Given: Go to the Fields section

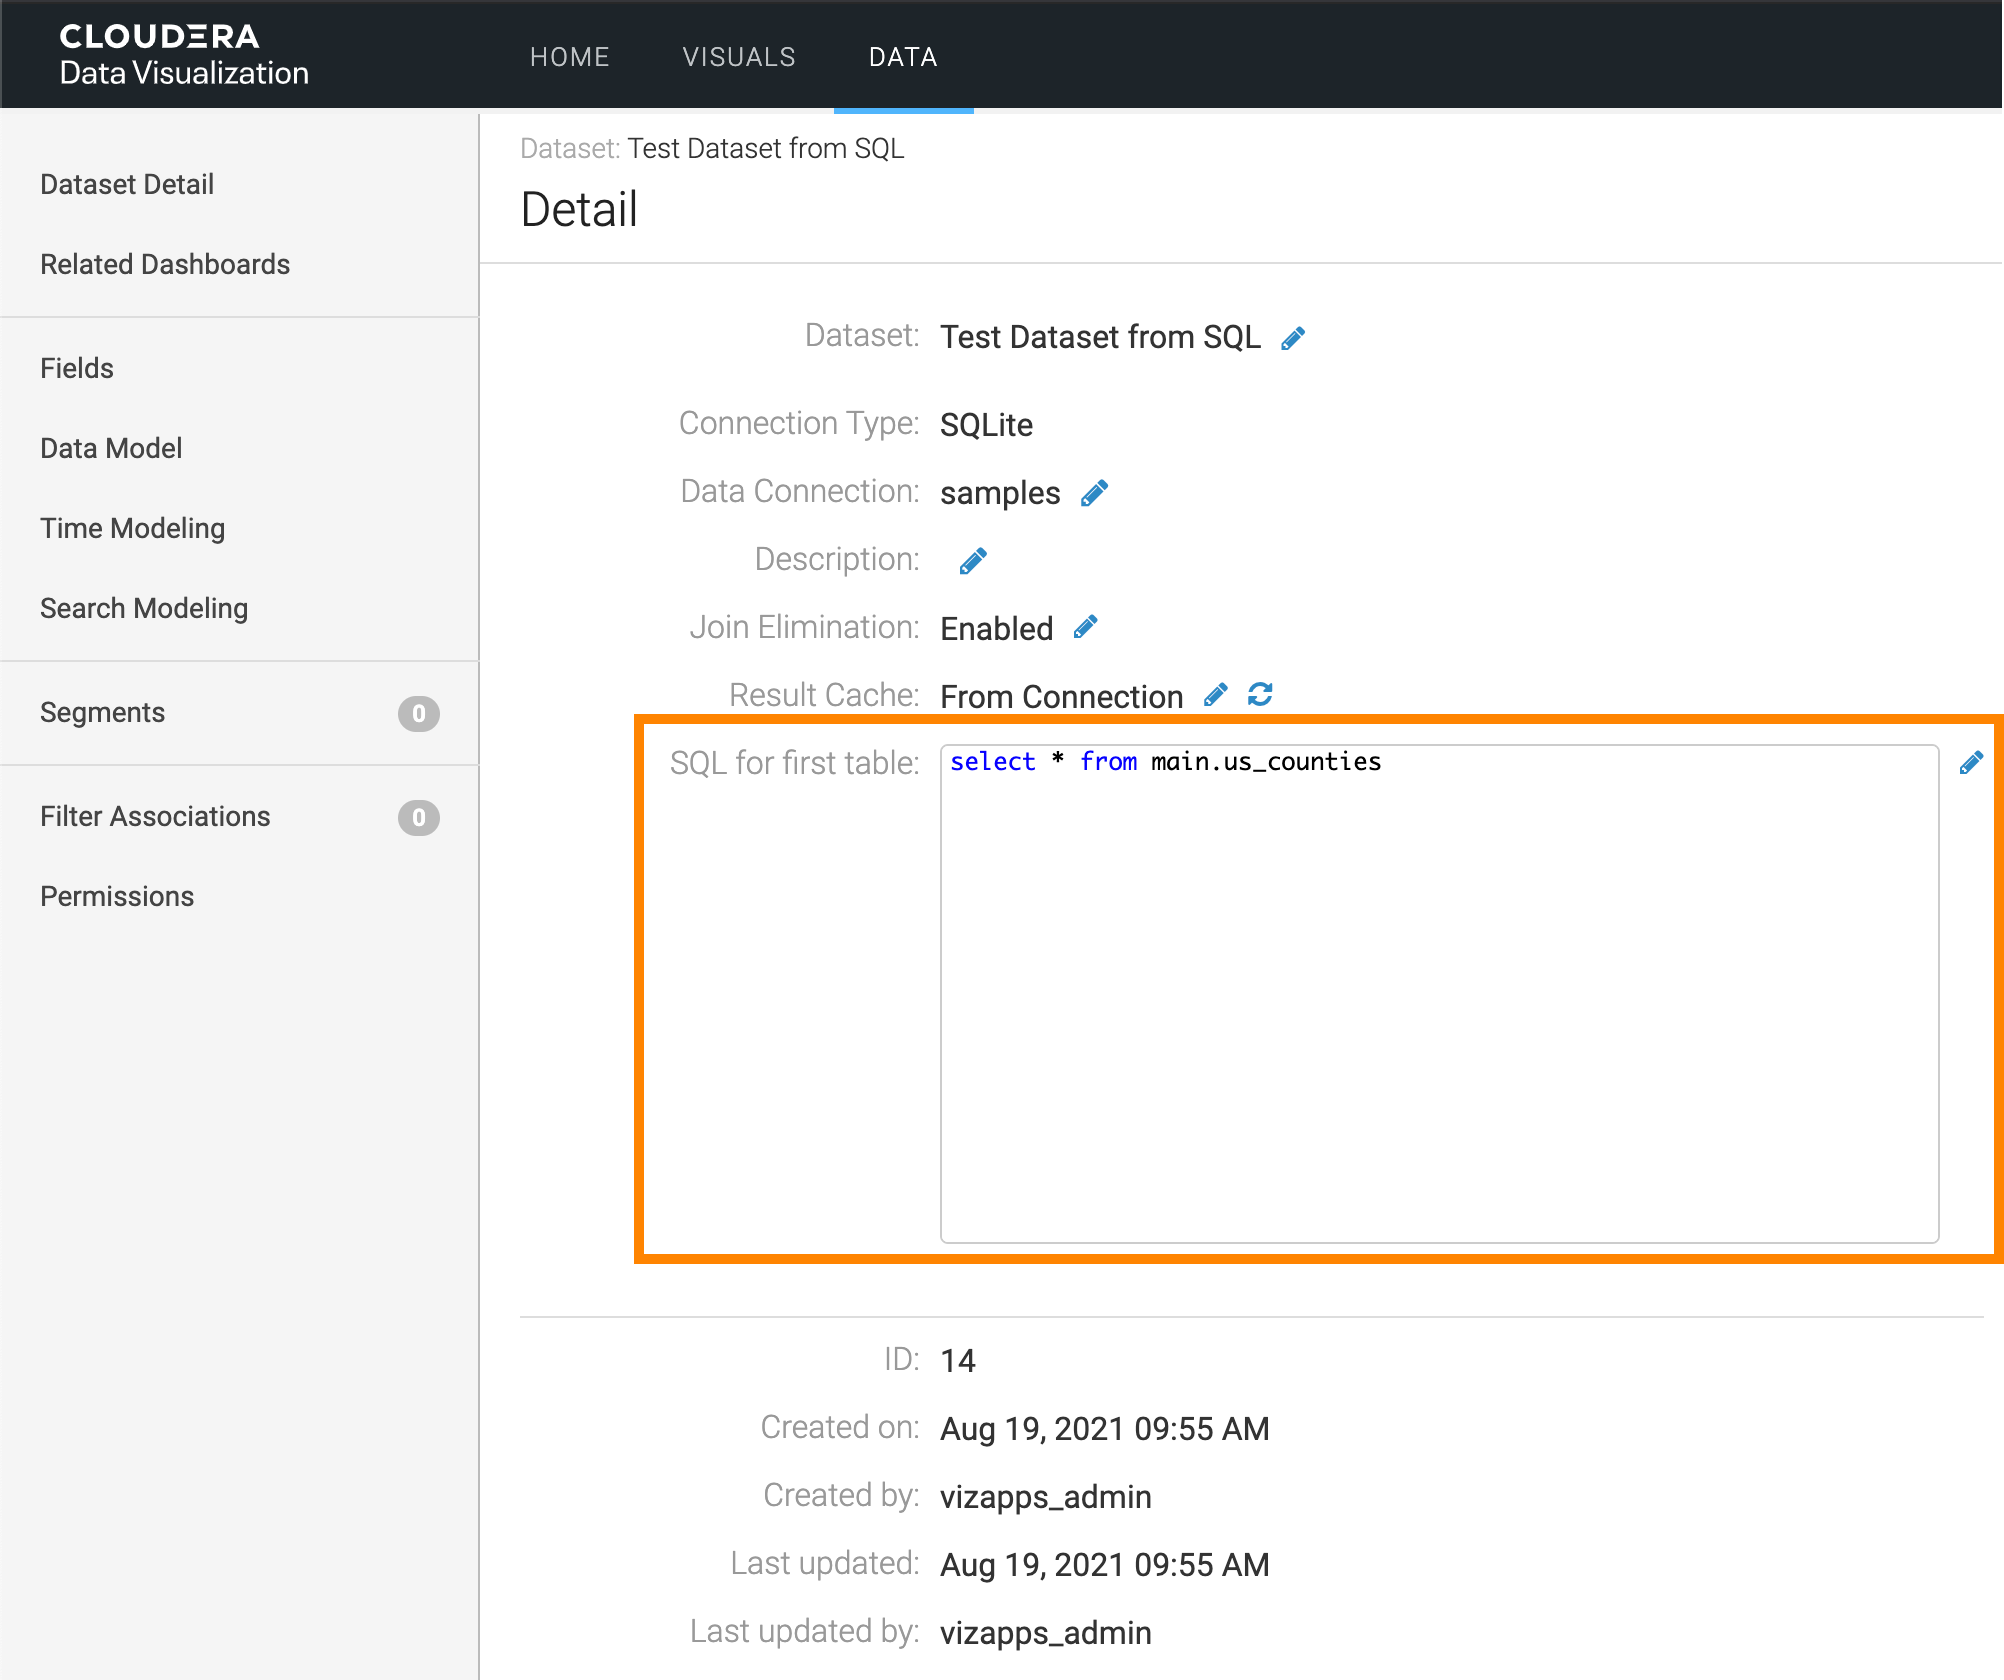Looking at the screenshot, I should click(77, 368).
